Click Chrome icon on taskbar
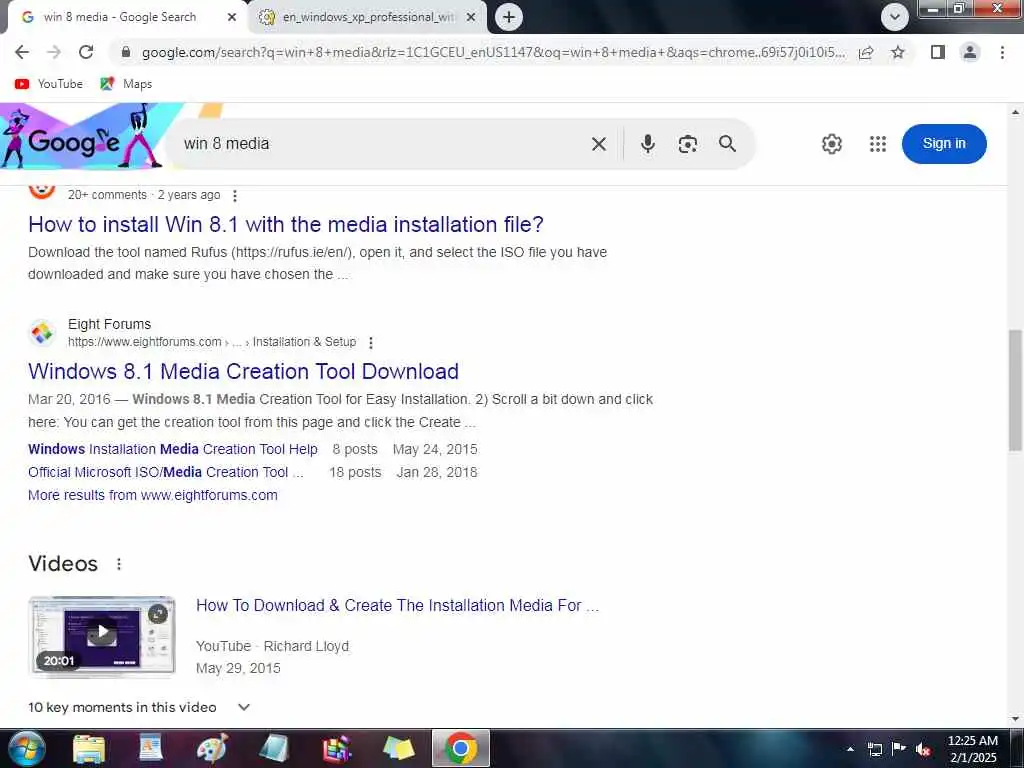This screenshot has width=1024, height=768. click(x=460, y=748)
